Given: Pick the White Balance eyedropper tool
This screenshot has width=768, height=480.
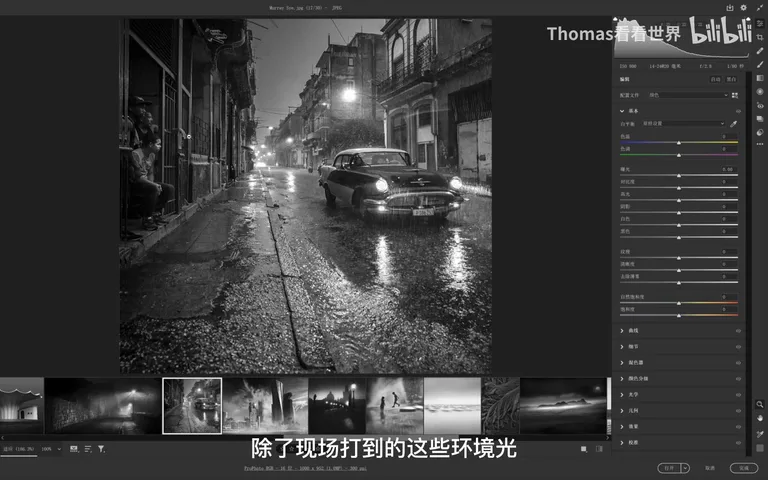Looking at the screenshot, I should (x=733, y=124).
